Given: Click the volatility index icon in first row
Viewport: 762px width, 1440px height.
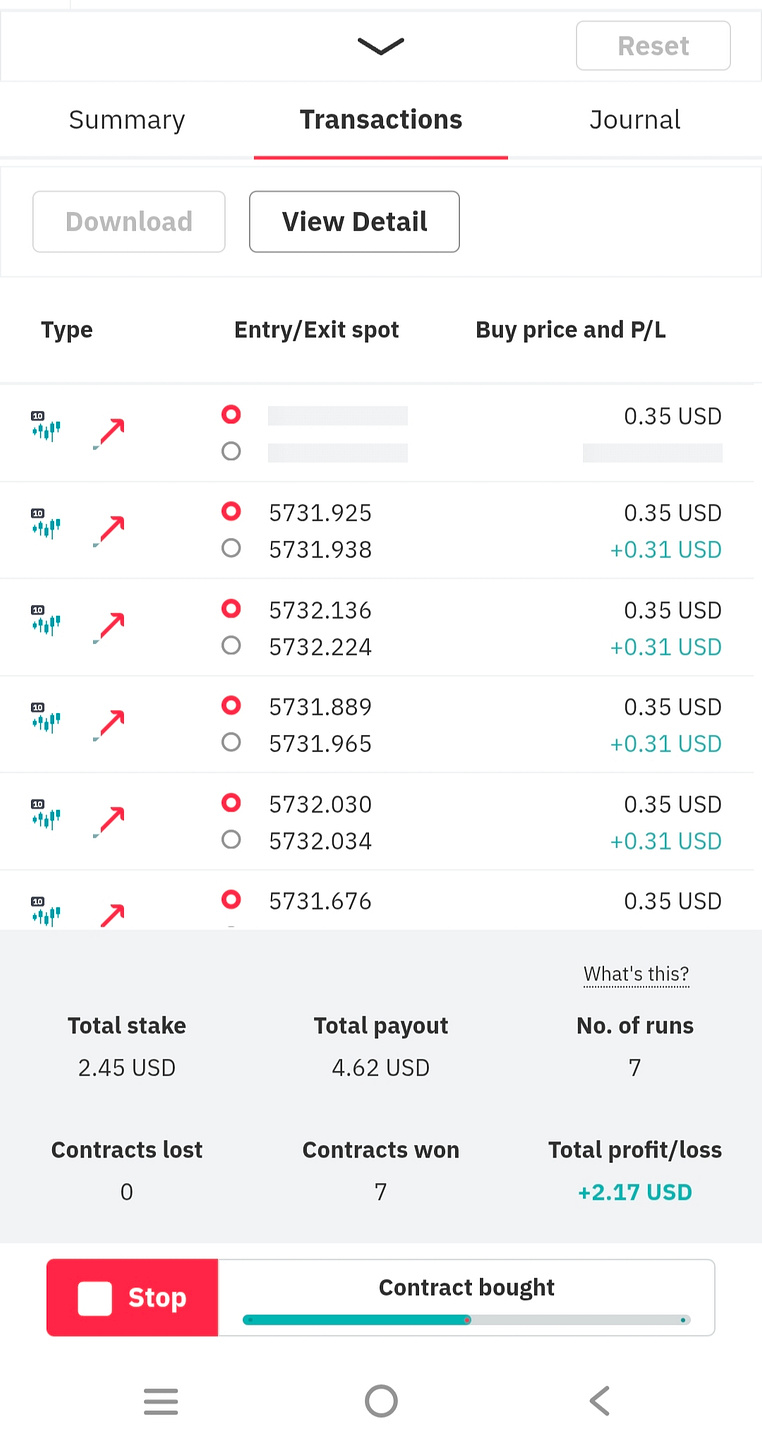Looking at the screenshot, I should (46, 427).
